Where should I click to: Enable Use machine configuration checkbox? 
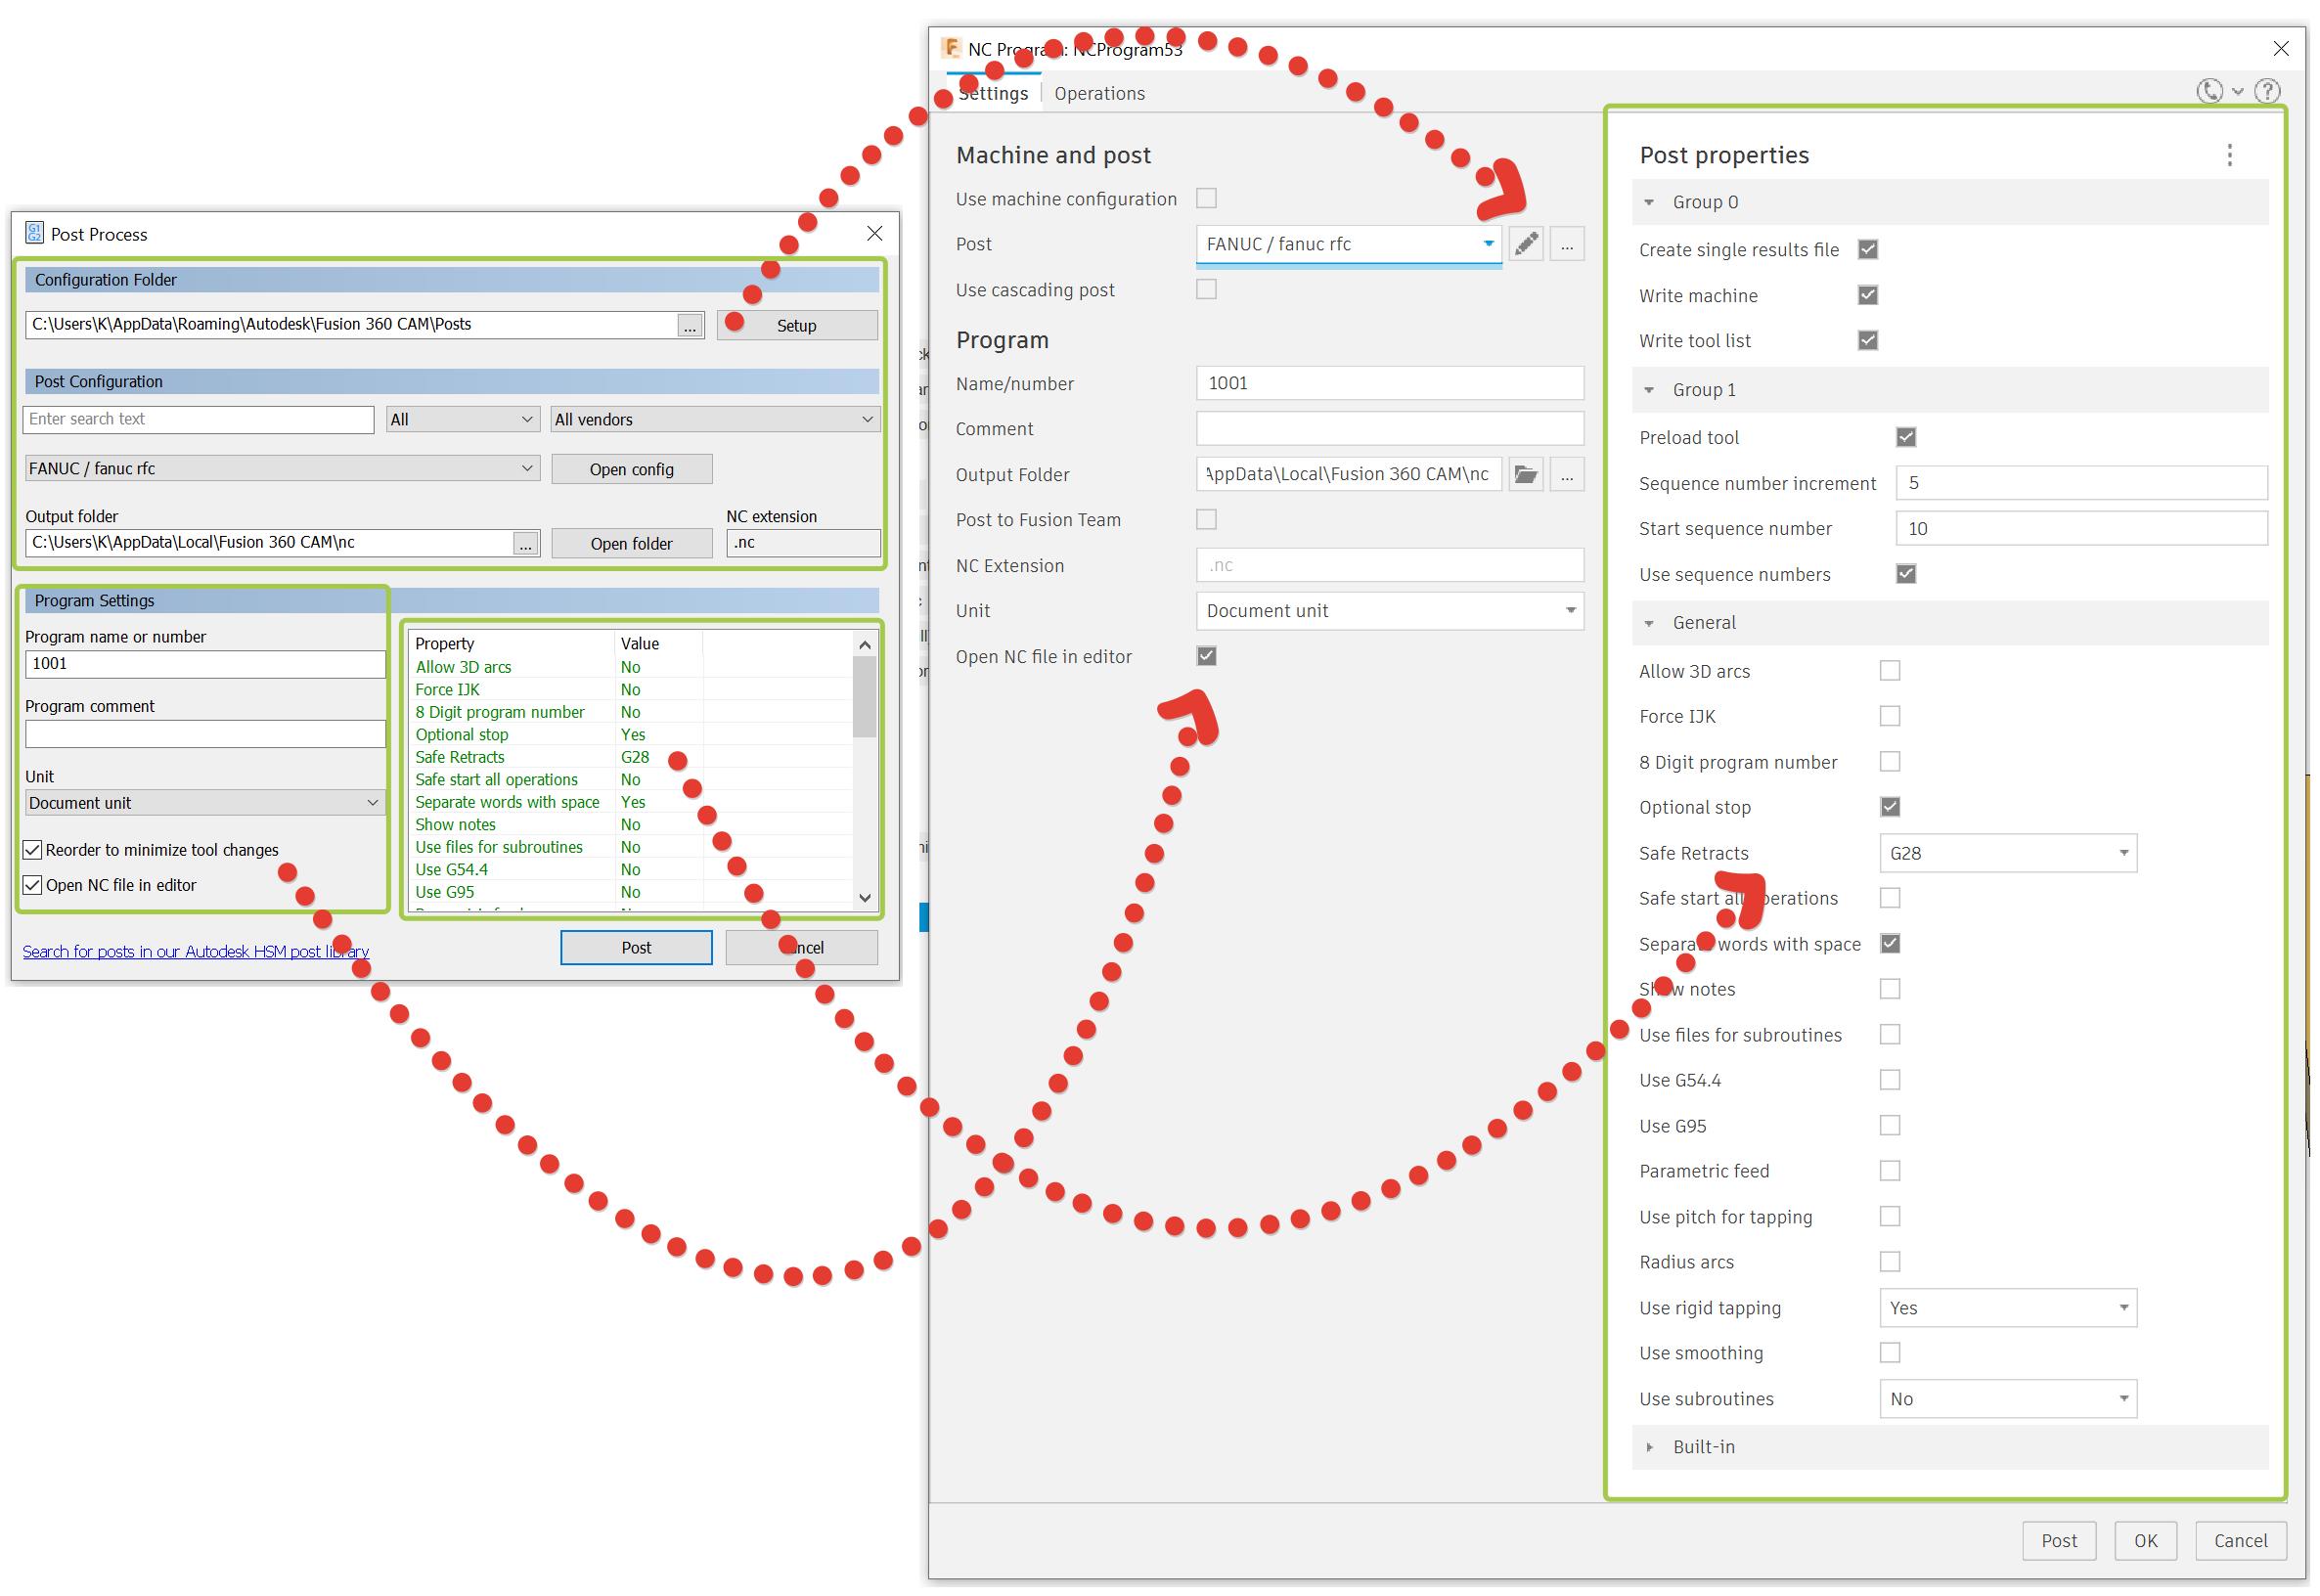tap(1206, 198)
